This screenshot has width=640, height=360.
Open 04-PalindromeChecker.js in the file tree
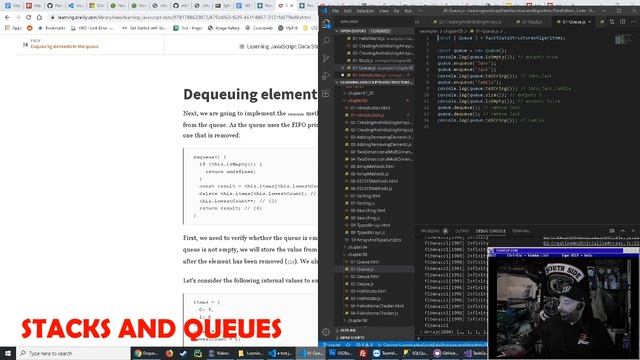374,313
